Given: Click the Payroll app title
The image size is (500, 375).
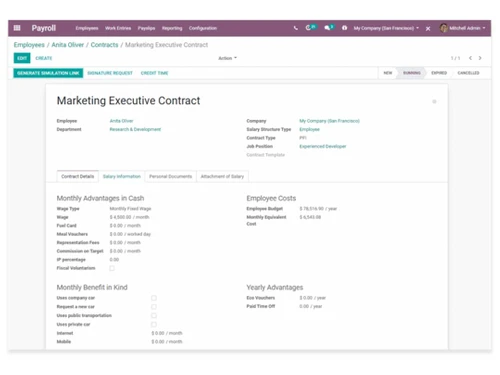Looking at the screenshot, I should pyautogui.click(x=44, y=28).
